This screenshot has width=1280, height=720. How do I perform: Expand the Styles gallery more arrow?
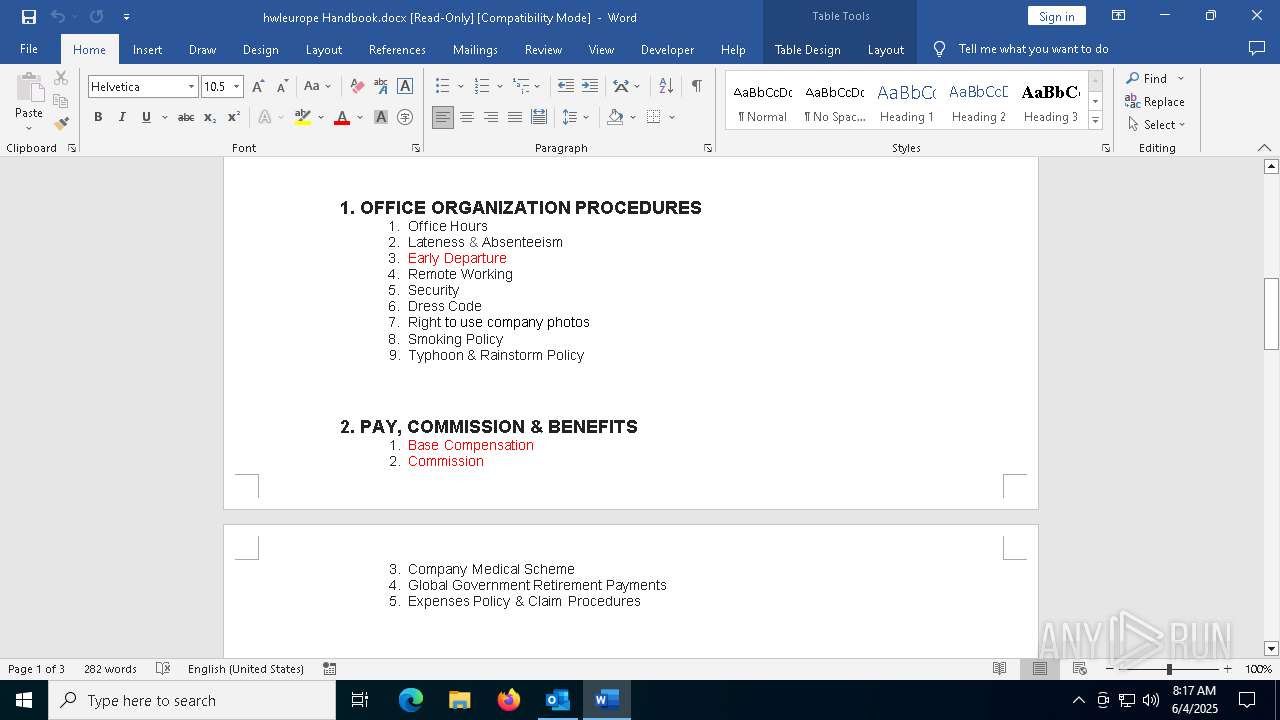pyautogui.click(x=1095, y=121)
